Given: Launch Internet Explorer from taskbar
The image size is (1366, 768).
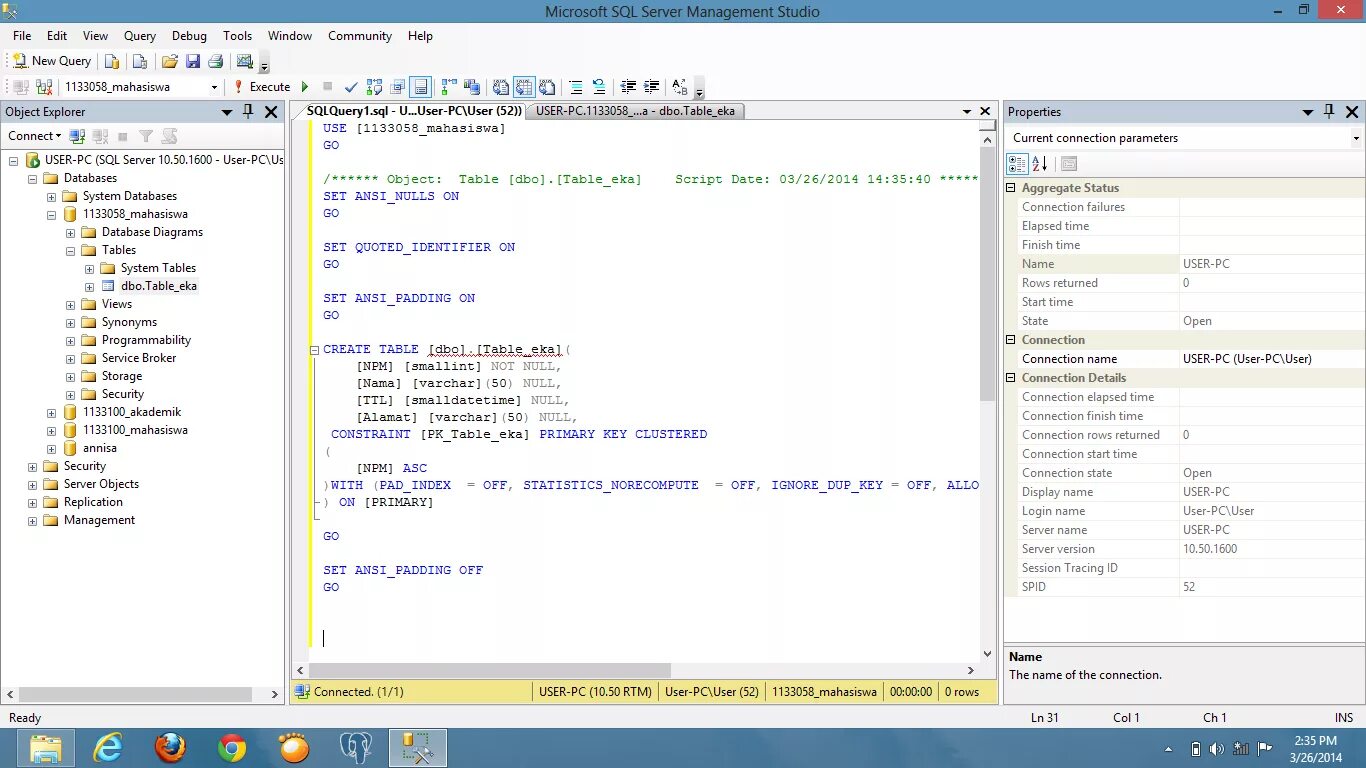Looking at the screenshot, I should (108, 747).
